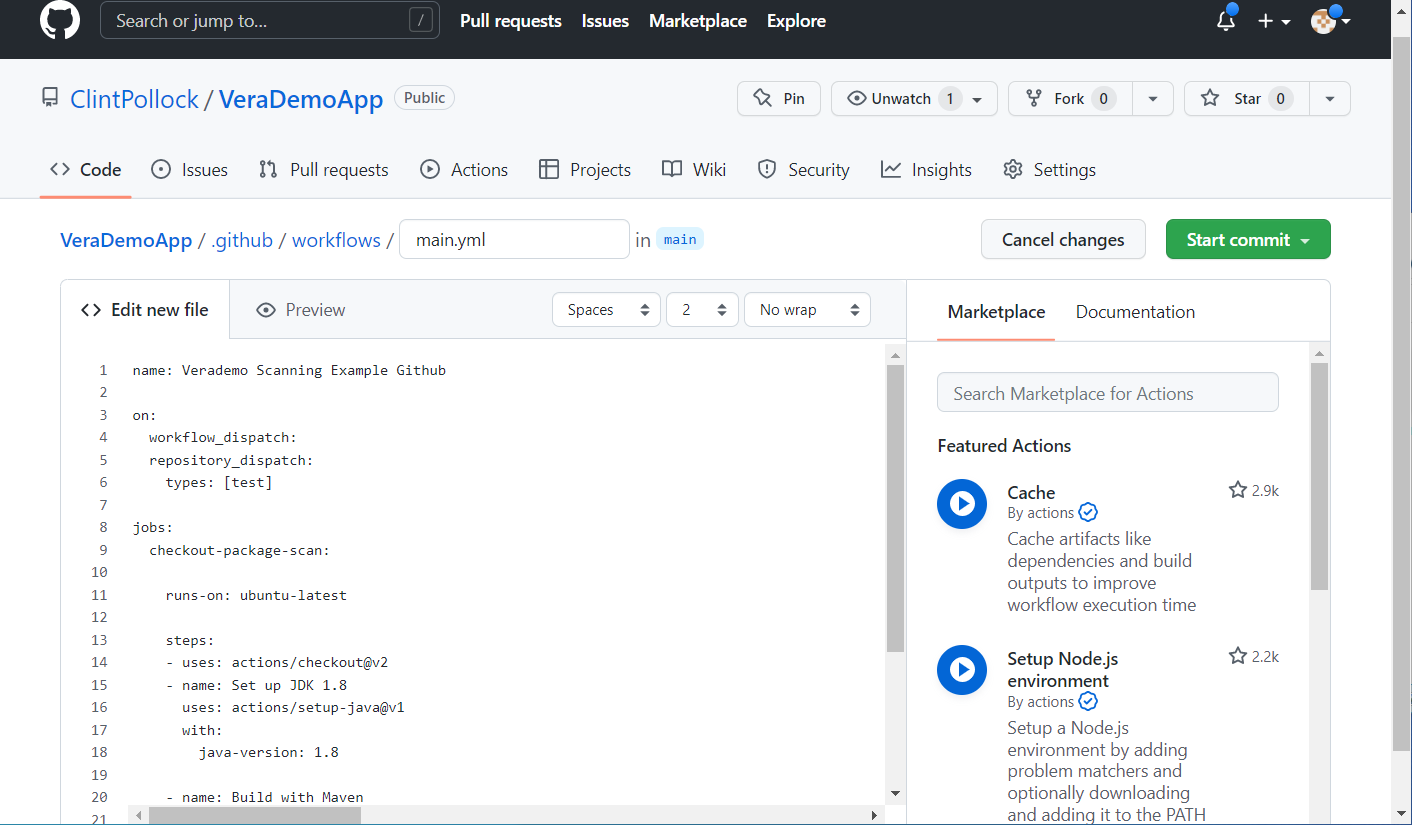1412x825 pixels.
Task: Click Marketplace in the top header
Action: pos(698,21)
